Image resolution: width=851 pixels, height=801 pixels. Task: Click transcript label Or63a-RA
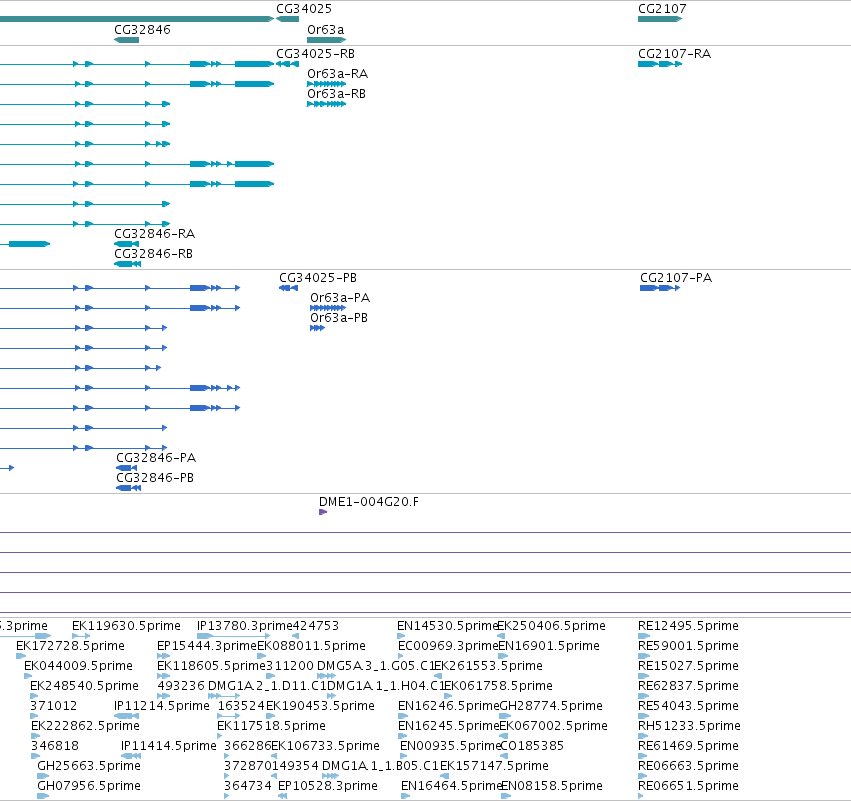pos(337,74)
